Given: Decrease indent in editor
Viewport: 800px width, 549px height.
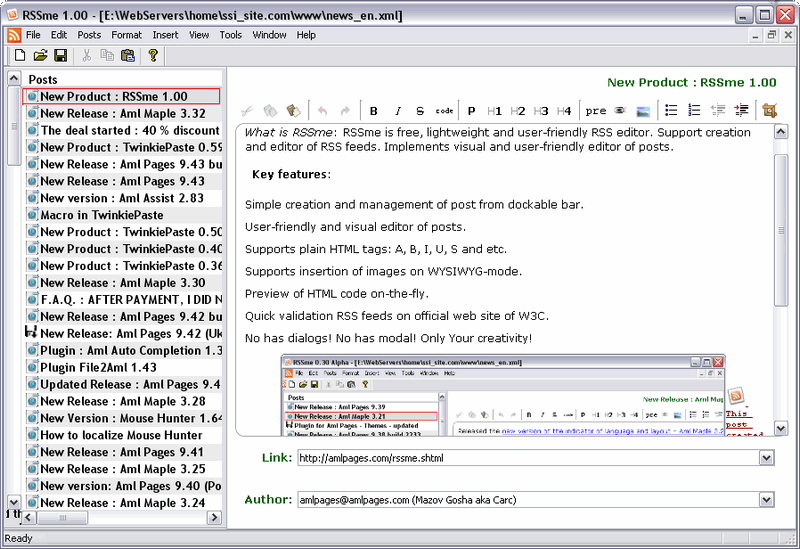Looking at the screenshot, I should point(718,110).
